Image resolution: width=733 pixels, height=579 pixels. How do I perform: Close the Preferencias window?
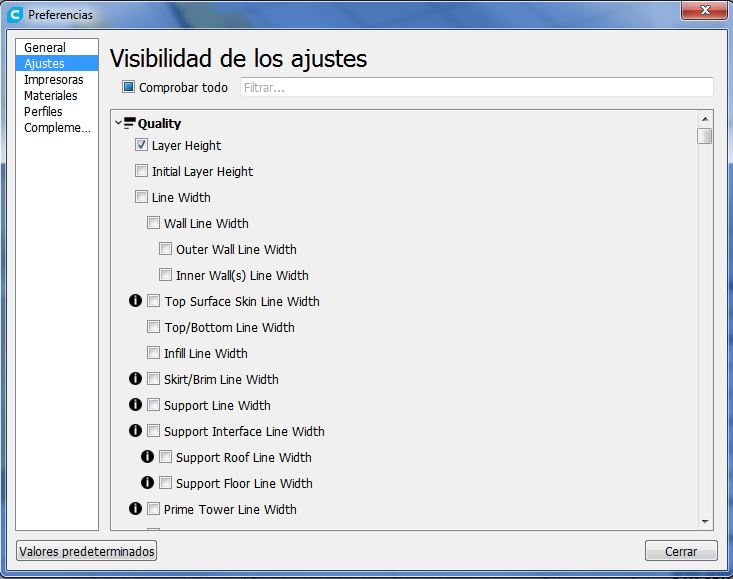point(705,10)
